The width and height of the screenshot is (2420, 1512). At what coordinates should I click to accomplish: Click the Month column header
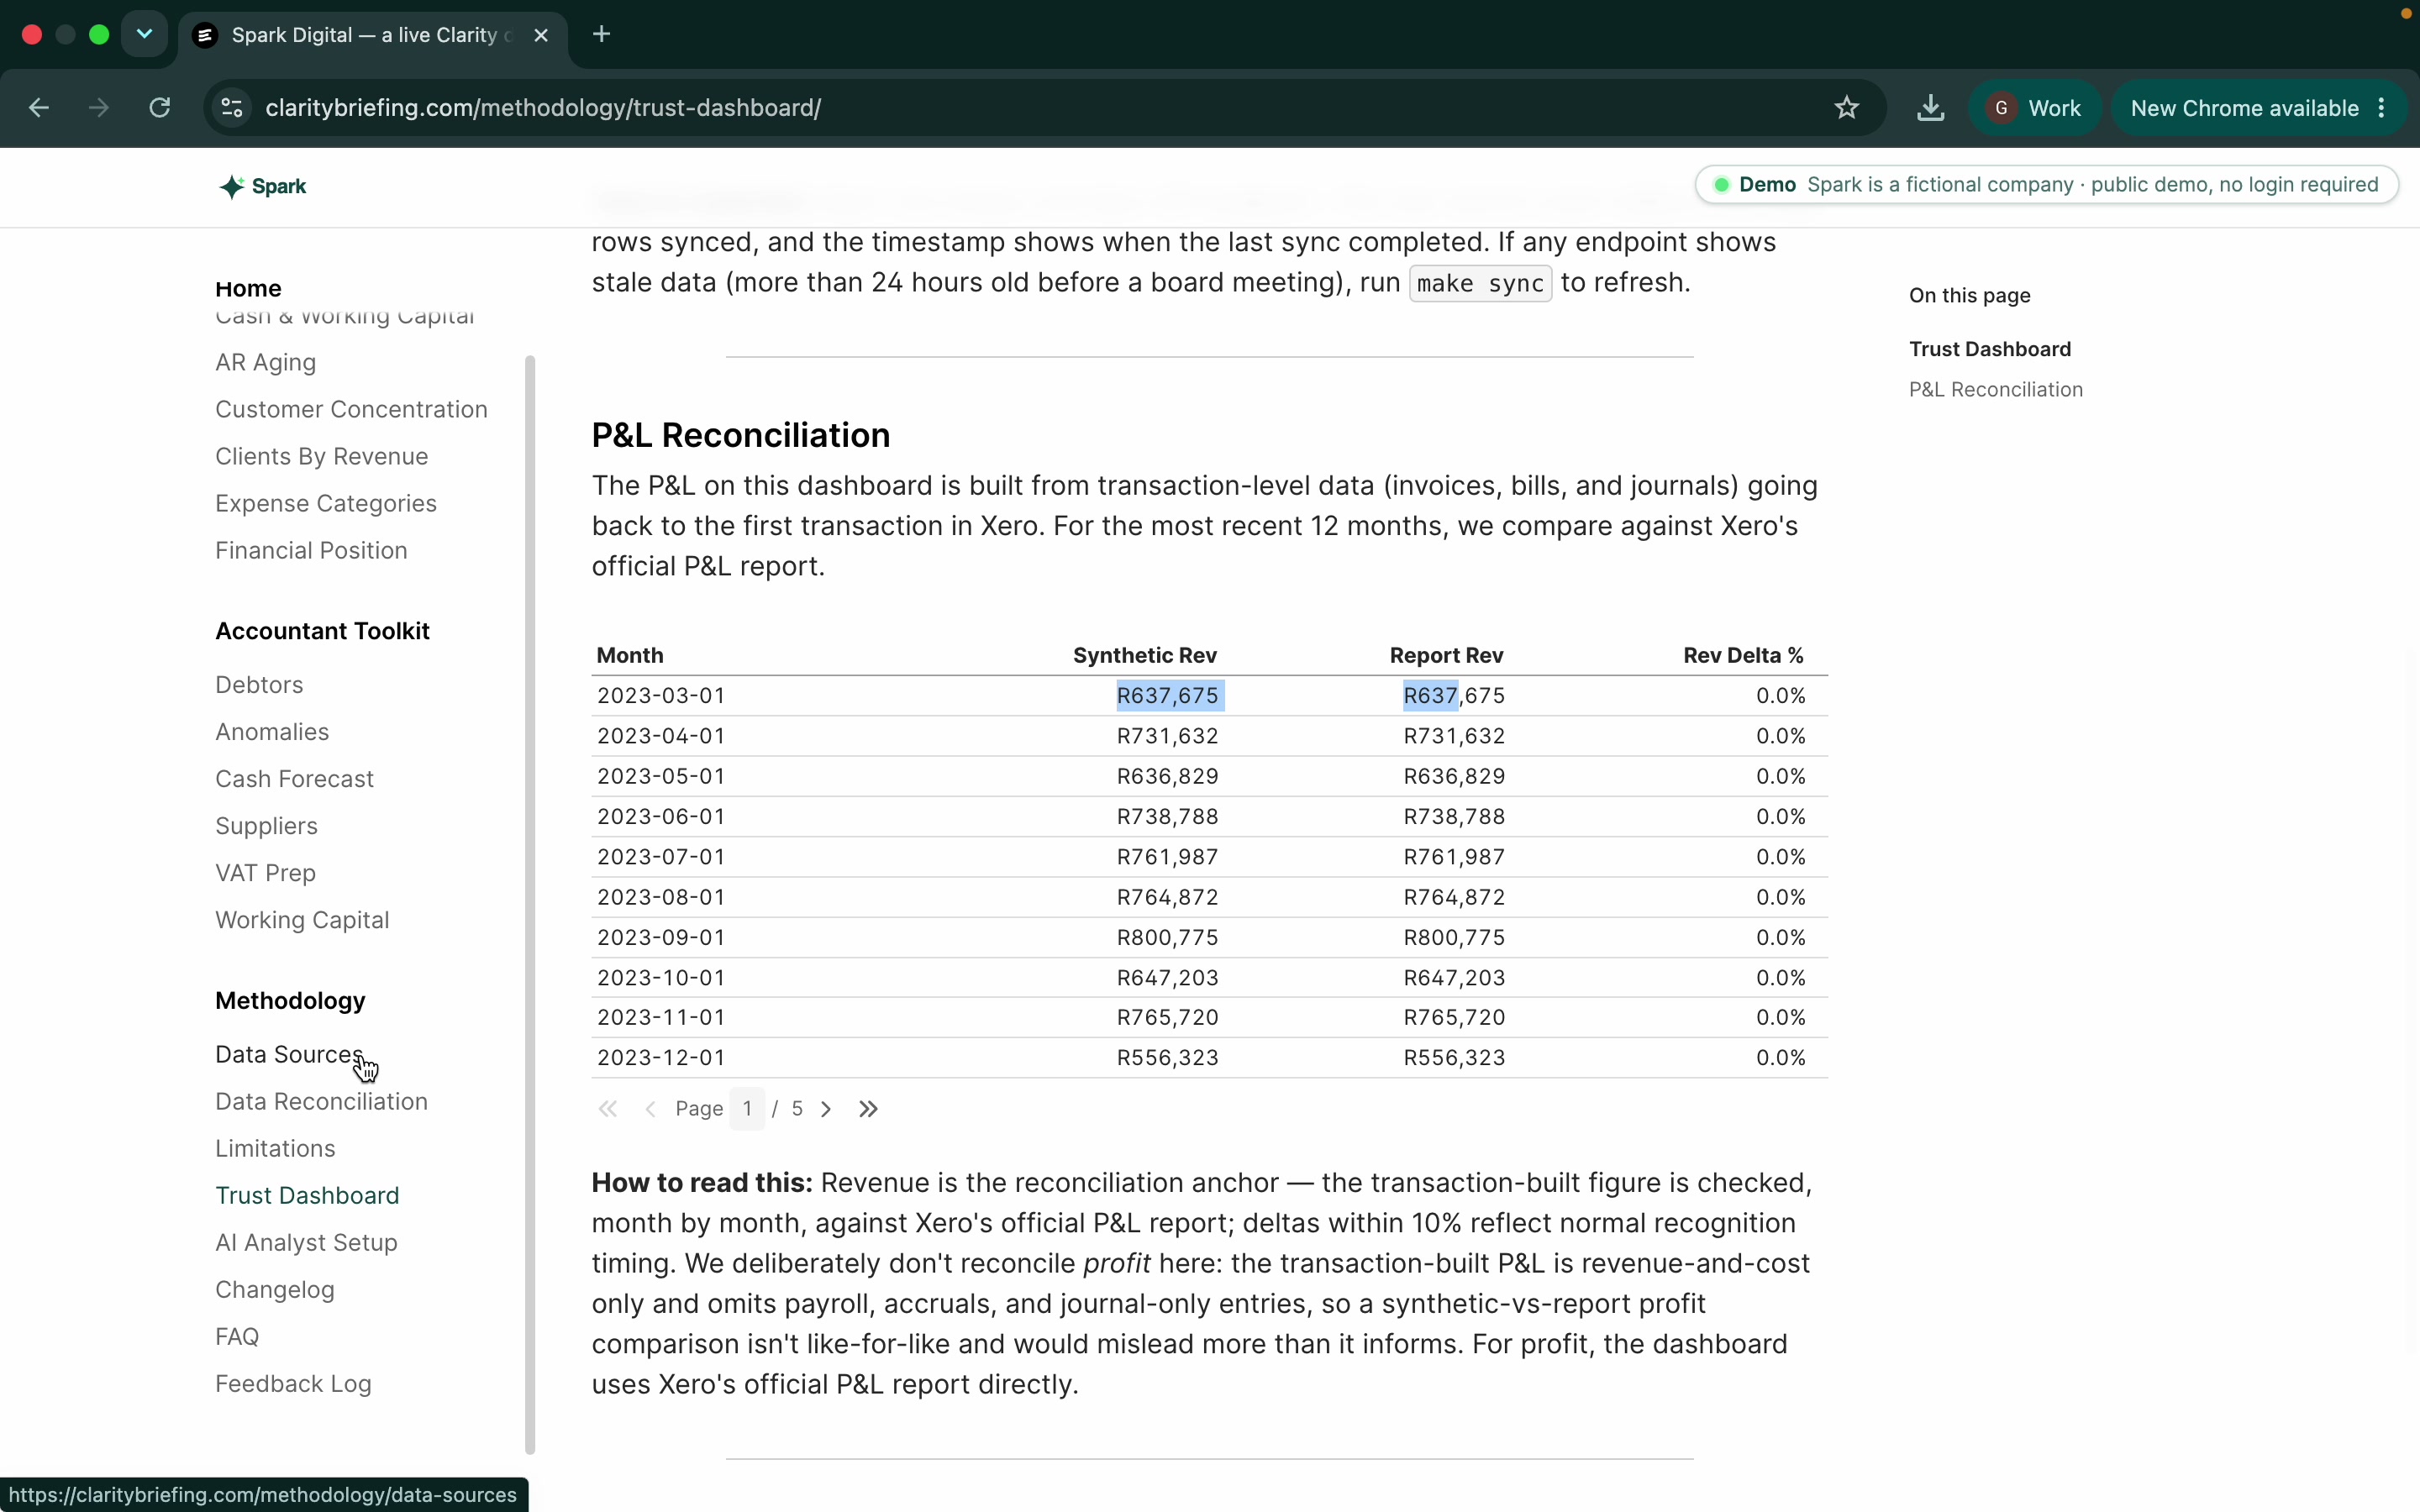[x=630, y=656]
